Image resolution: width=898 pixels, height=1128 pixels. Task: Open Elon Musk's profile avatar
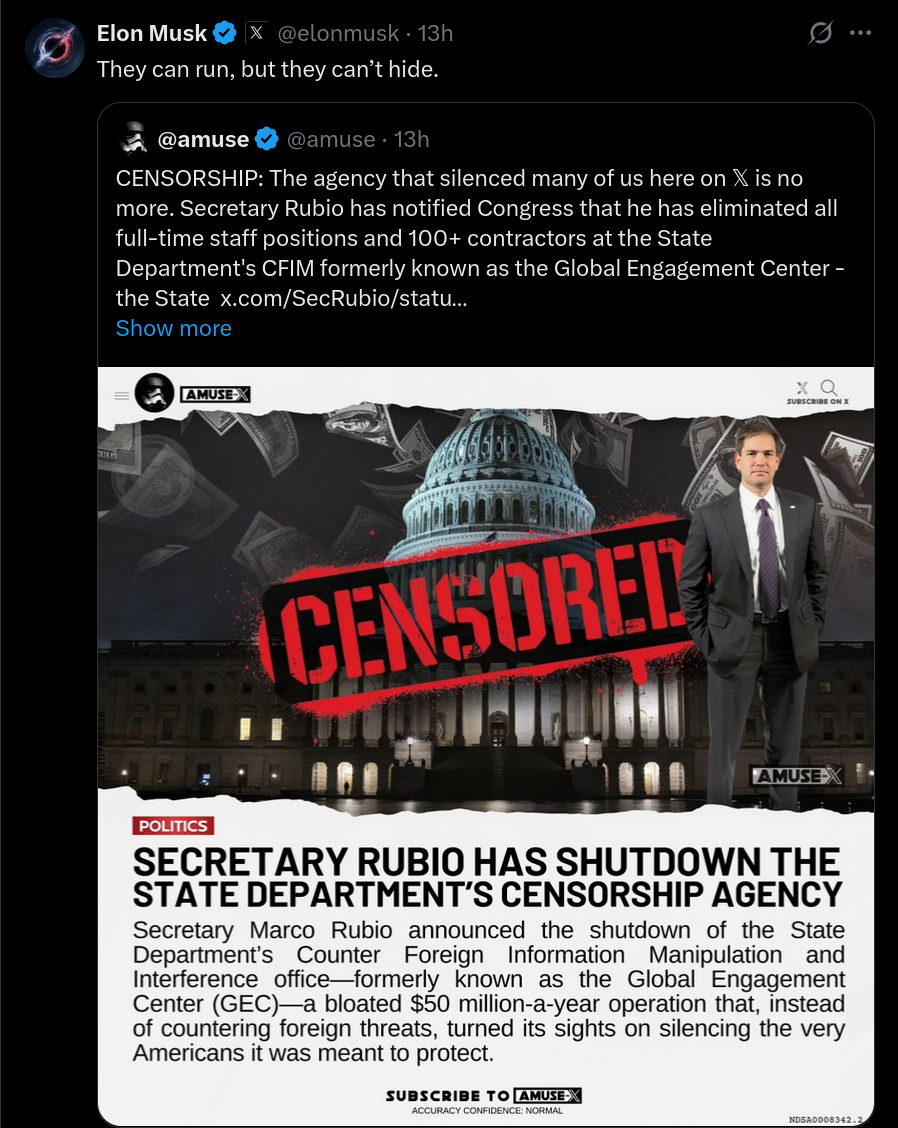point(55,48)
